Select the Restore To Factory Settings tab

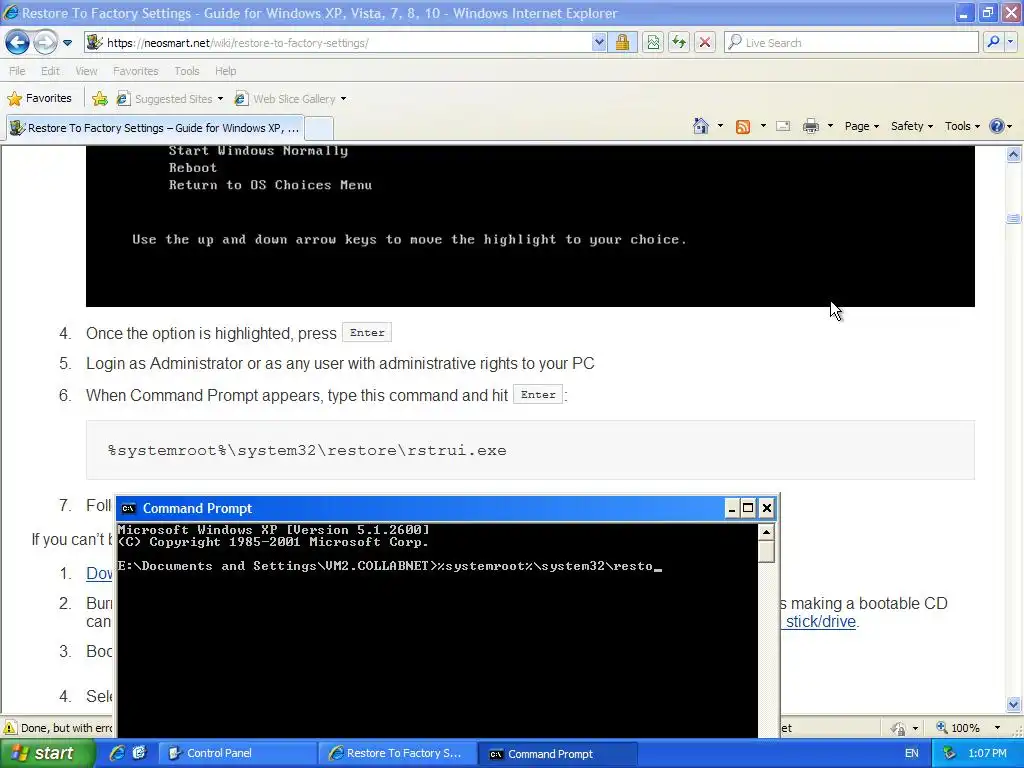155,128
